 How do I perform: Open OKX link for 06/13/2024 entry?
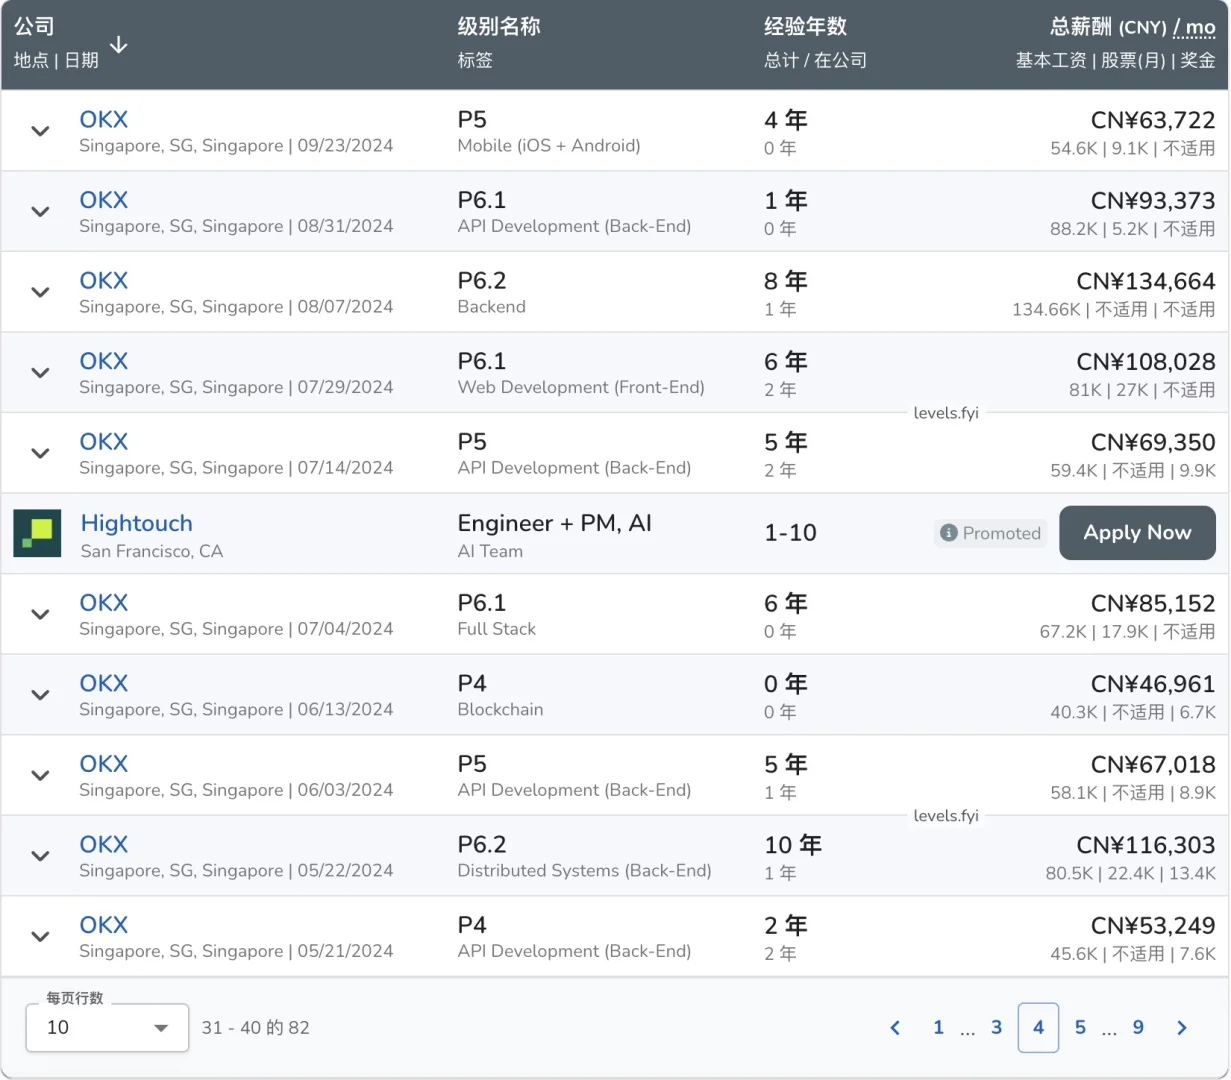(104, 683)
